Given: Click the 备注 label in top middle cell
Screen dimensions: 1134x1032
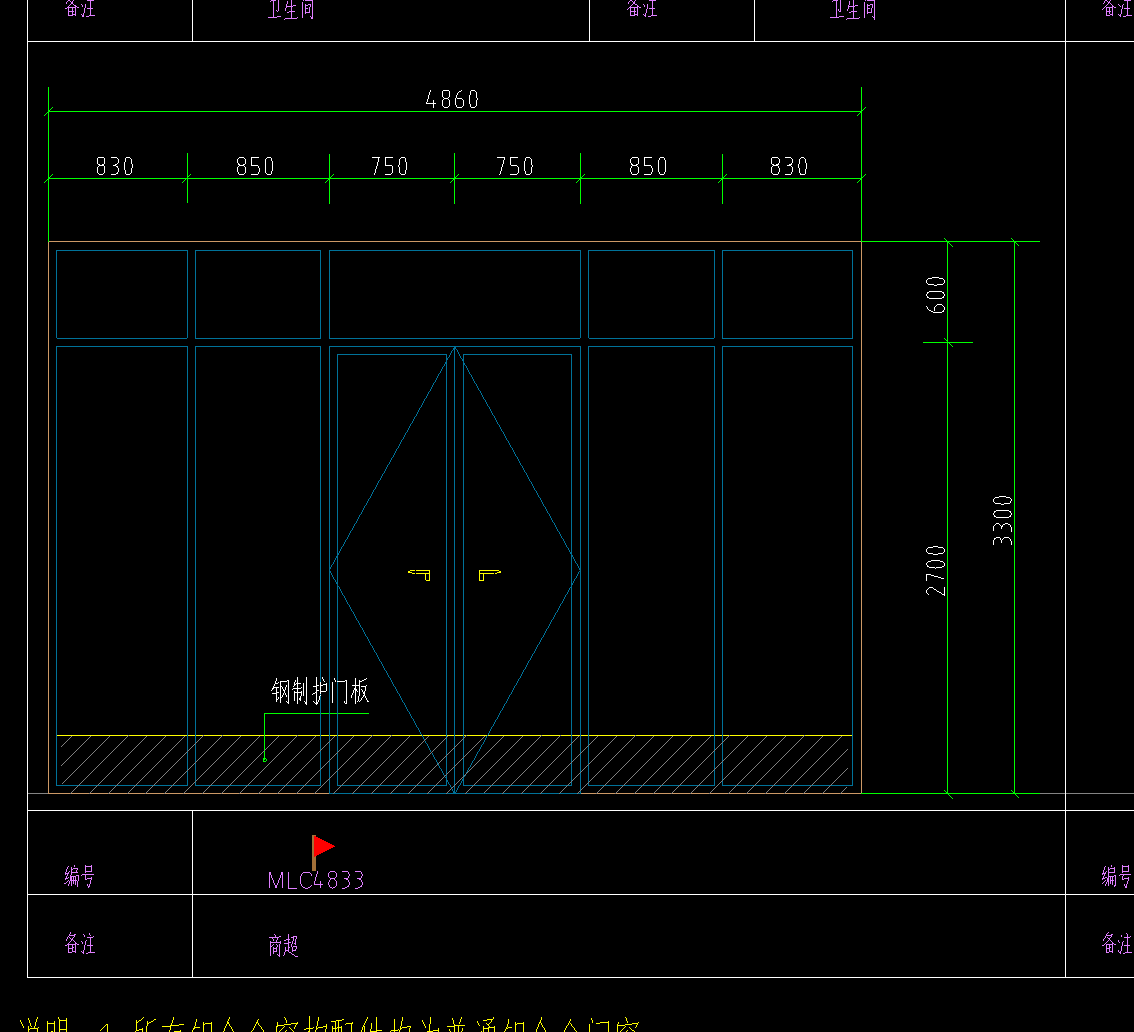Looking at the screenshot, I should [641, 8].
